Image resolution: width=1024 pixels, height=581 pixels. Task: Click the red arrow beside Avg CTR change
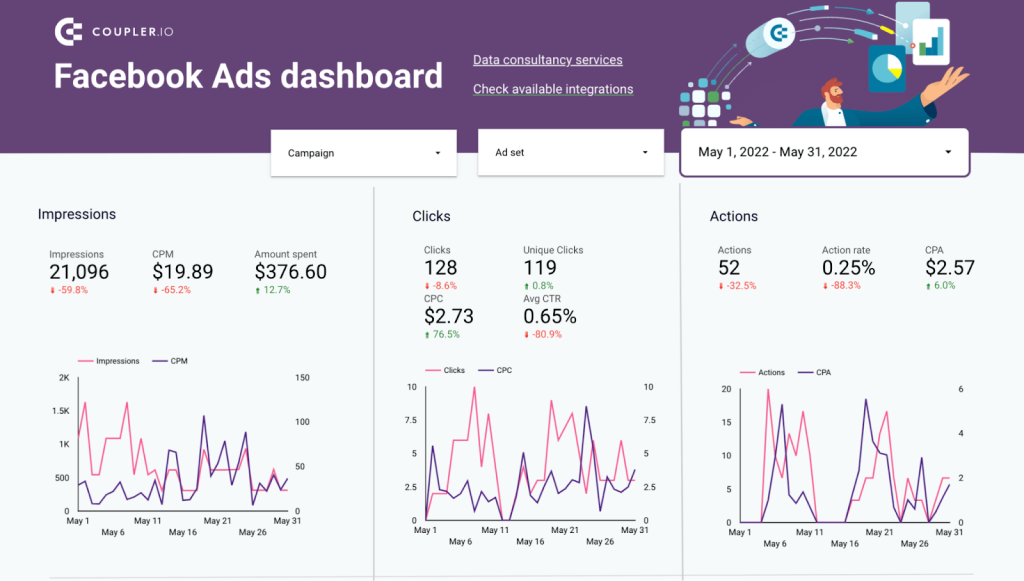[x=524, y=334]
